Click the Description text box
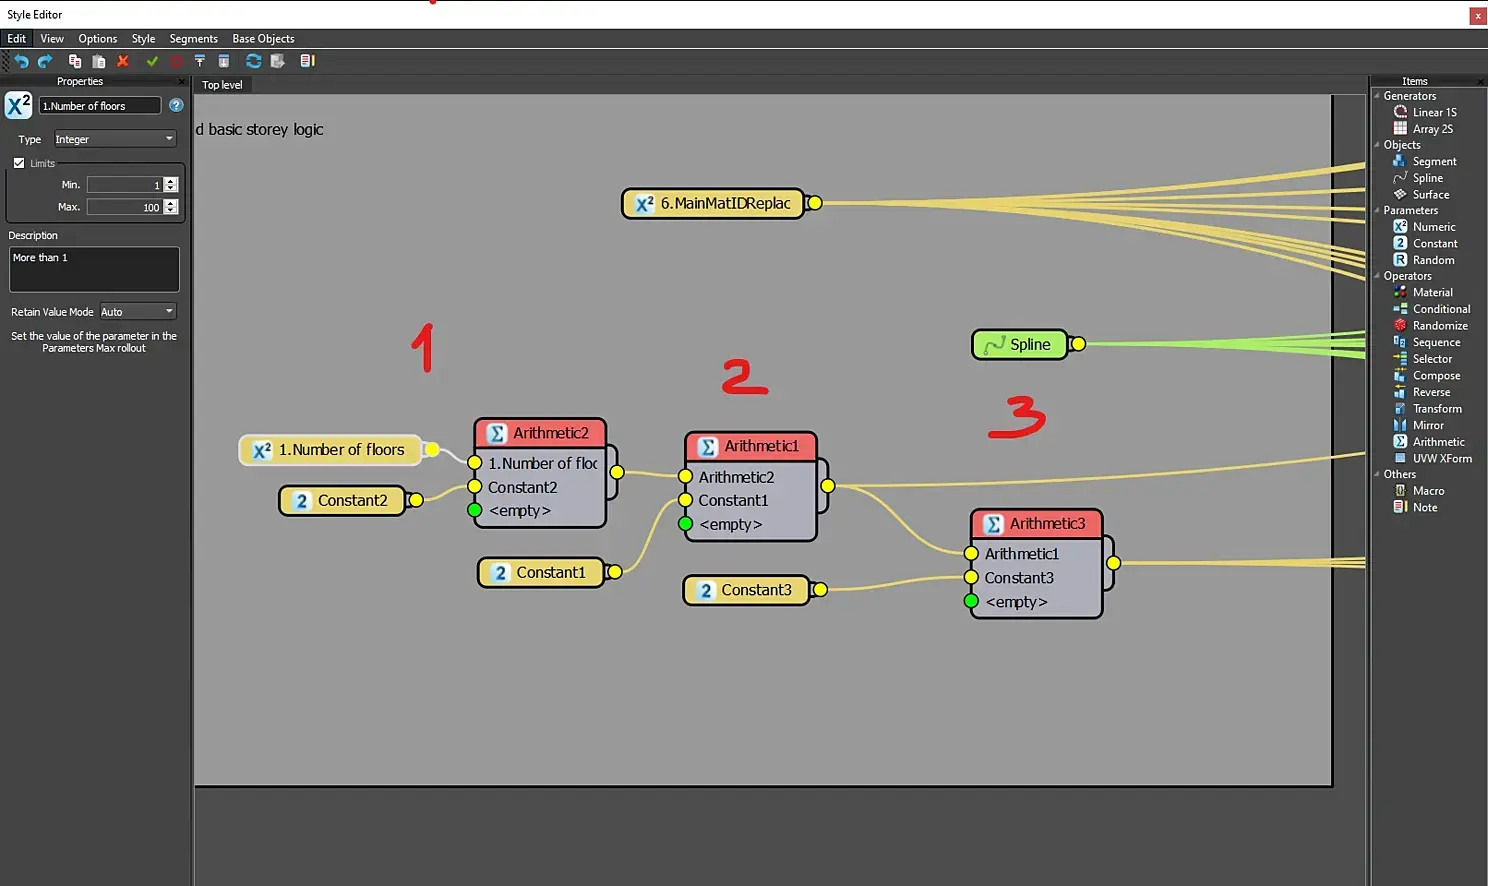This screenshot has width=1488, height=886. 94,270
